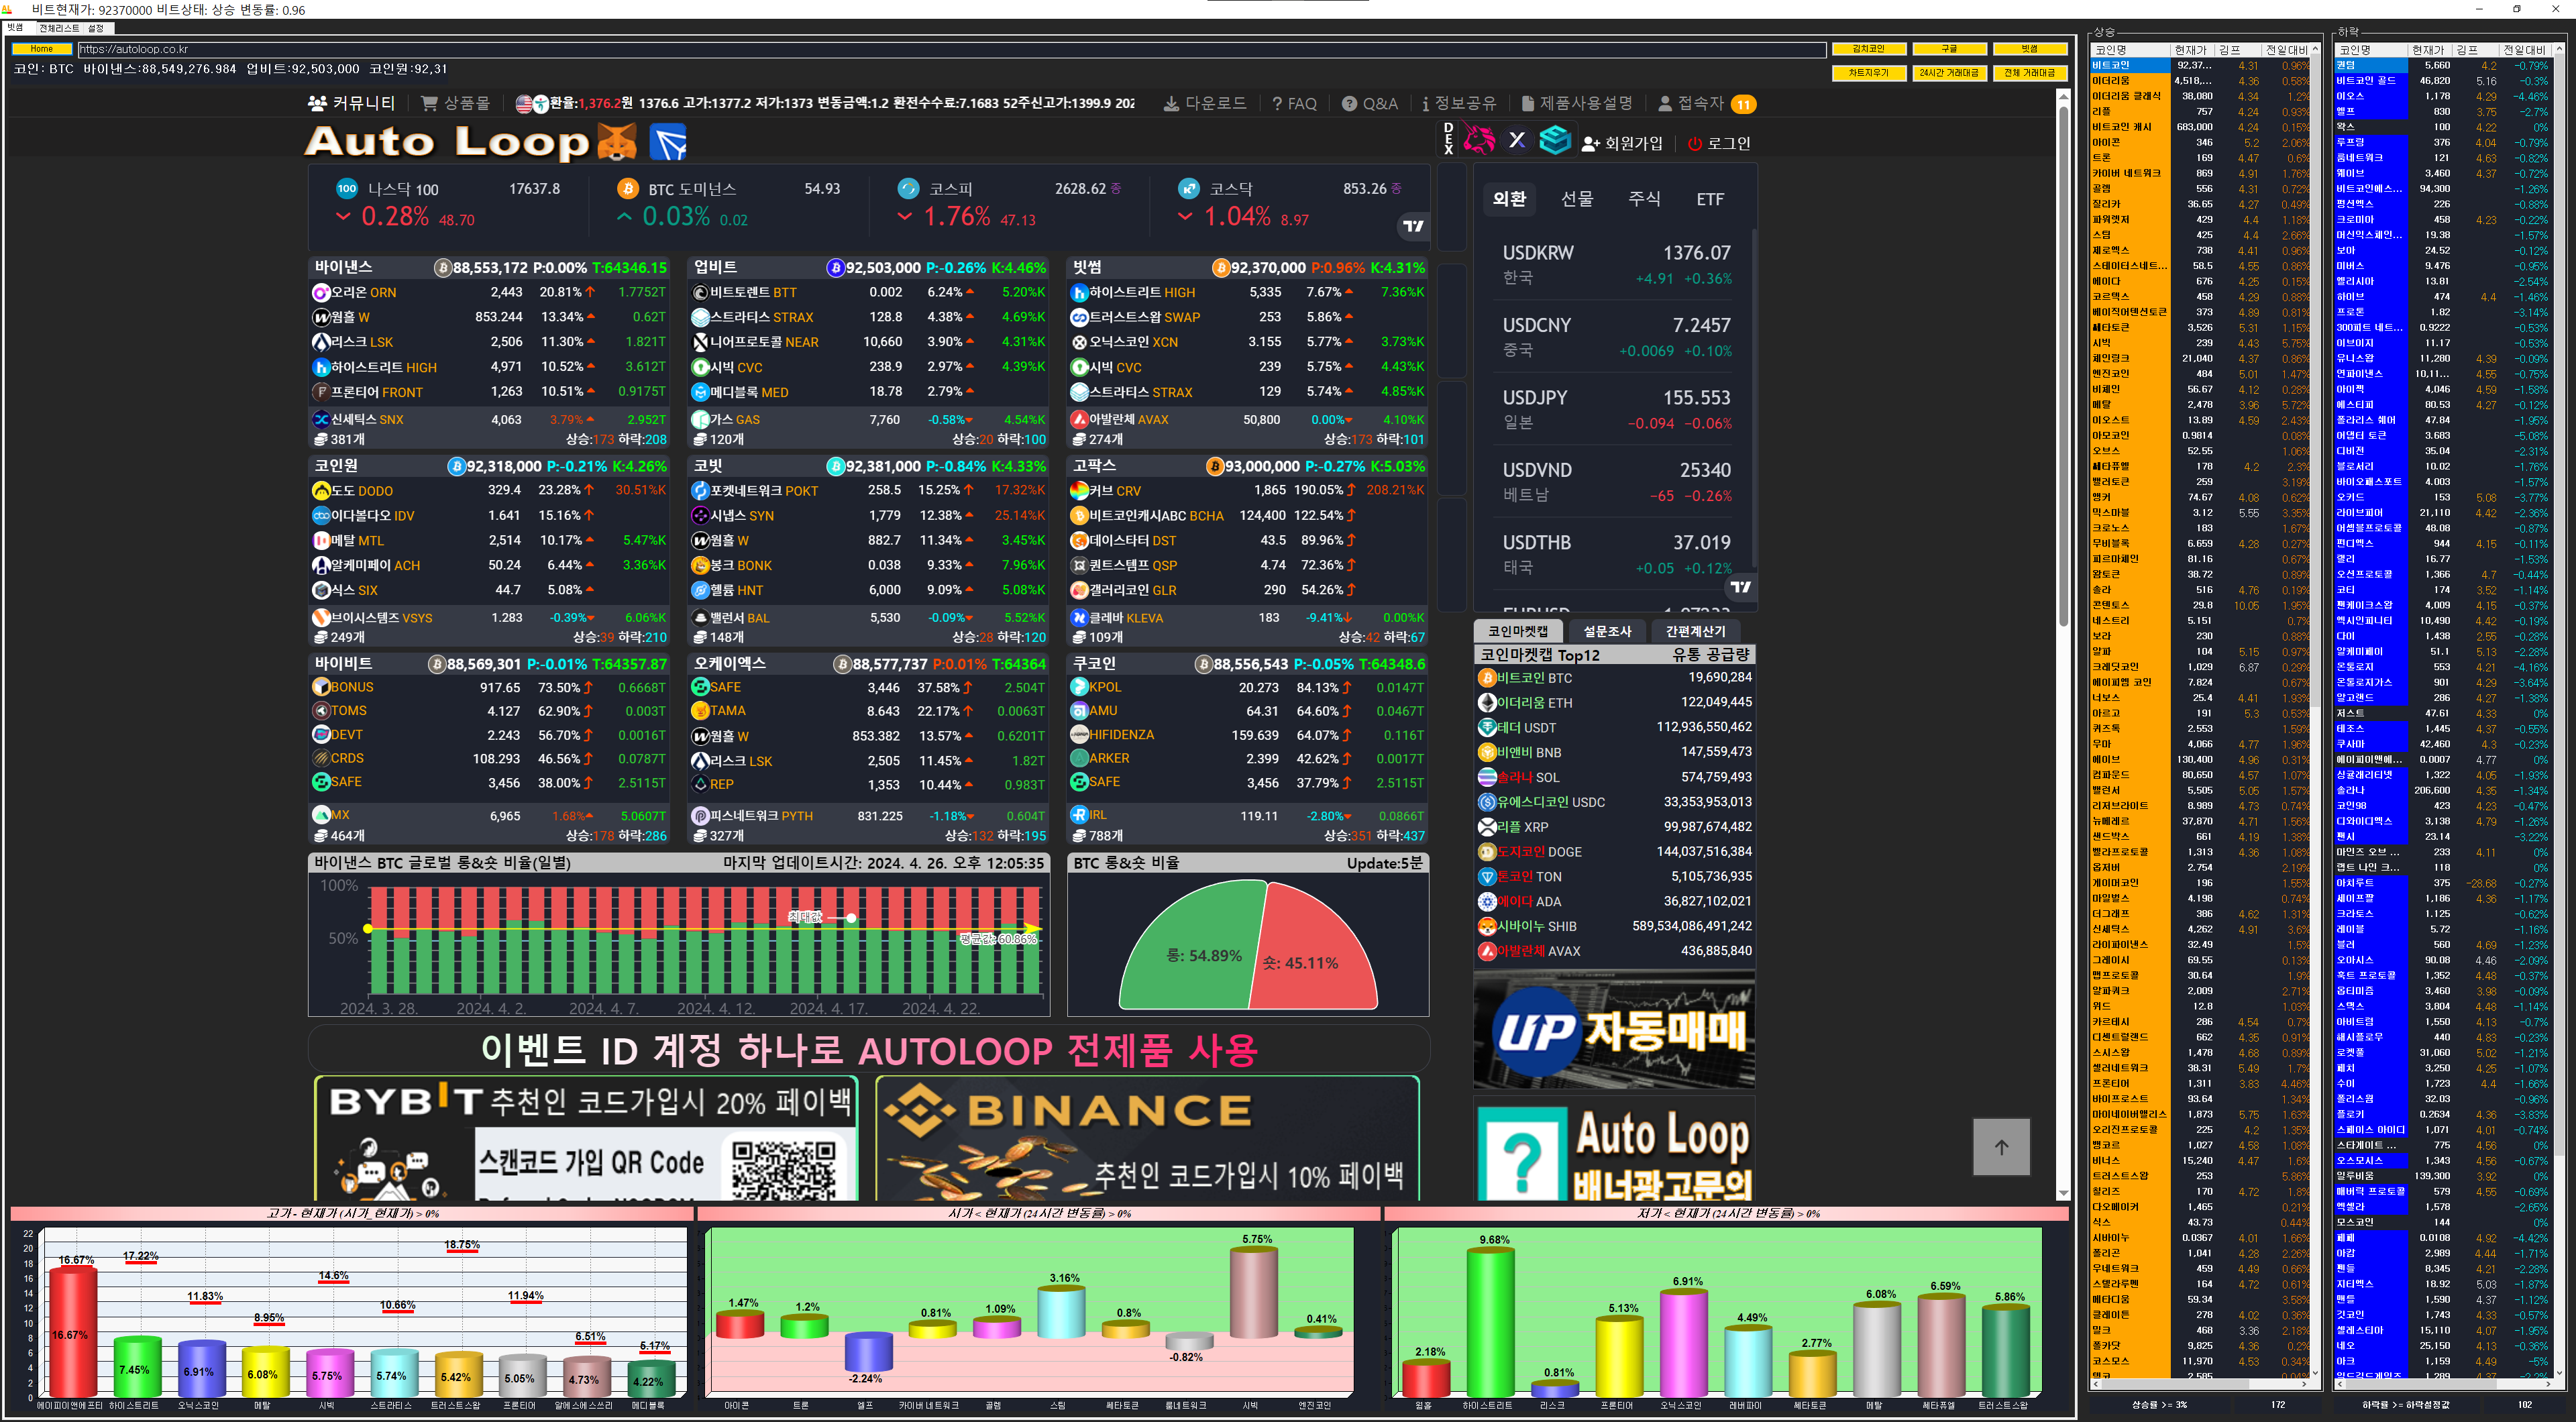Viewport: 2576px width, 1422px height.
Task: Open the 간편계산기 tab
Action: (x=1695, y=631)
